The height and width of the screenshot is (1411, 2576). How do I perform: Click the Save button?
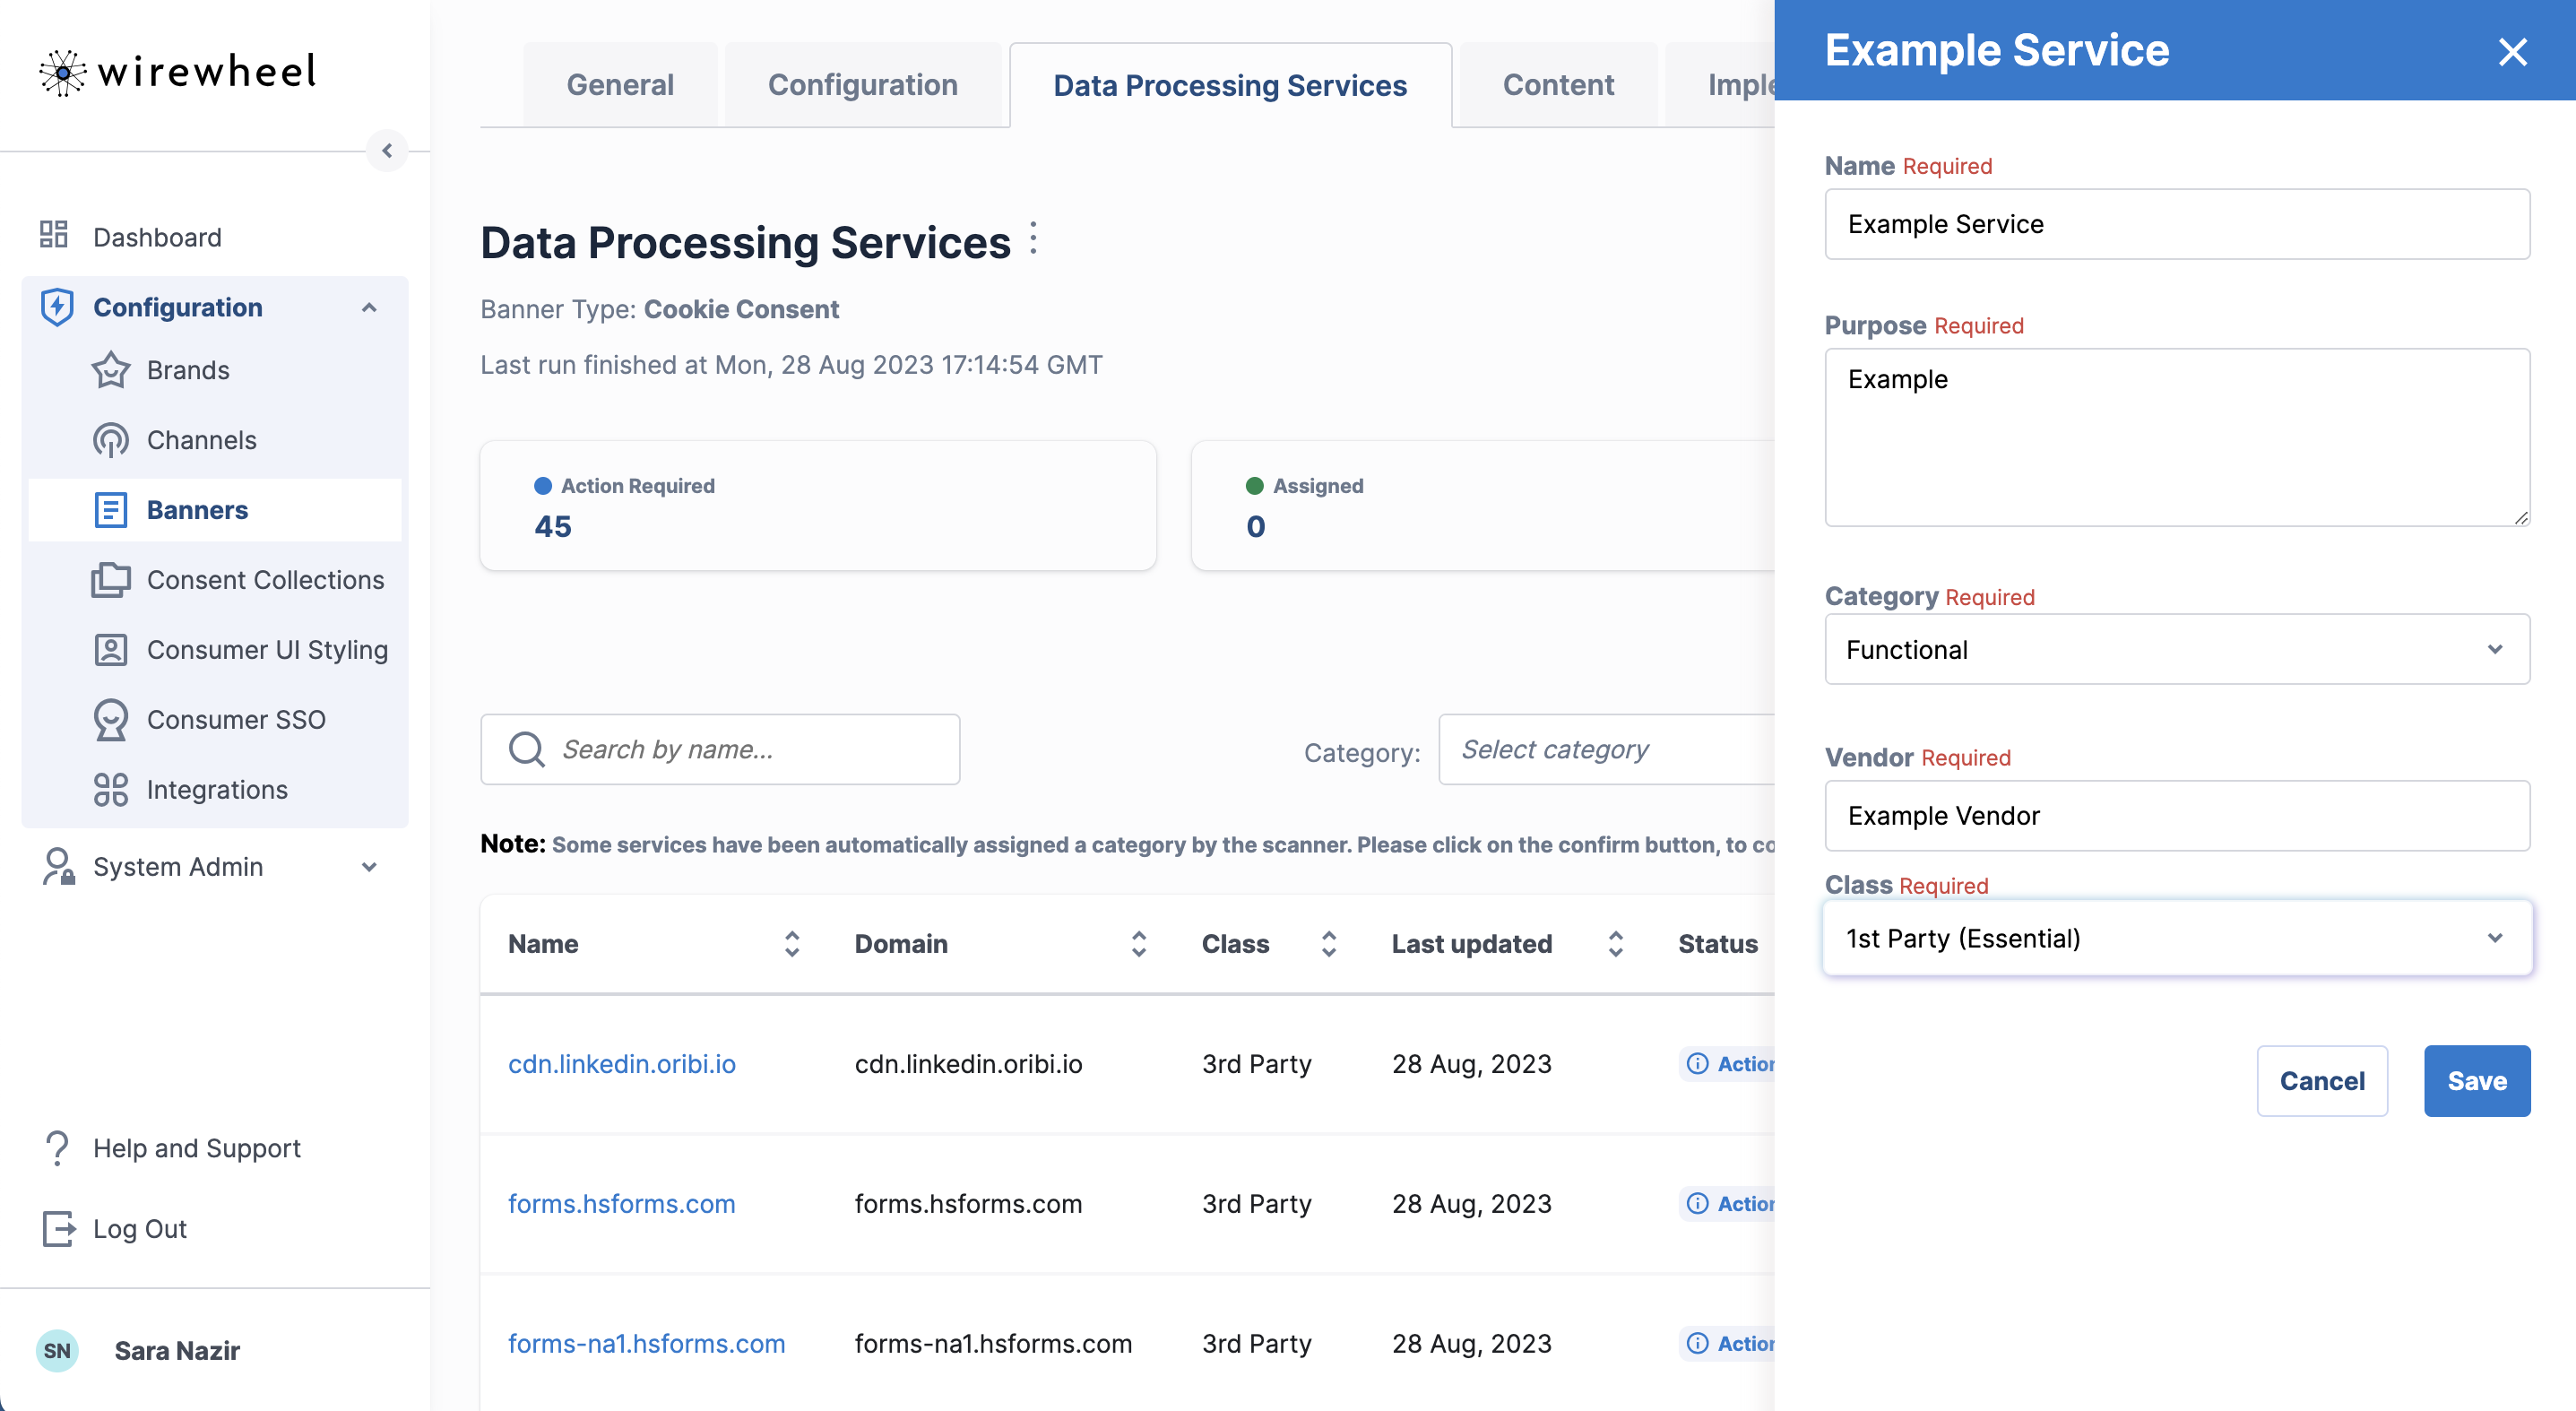pos(2476,1081)
